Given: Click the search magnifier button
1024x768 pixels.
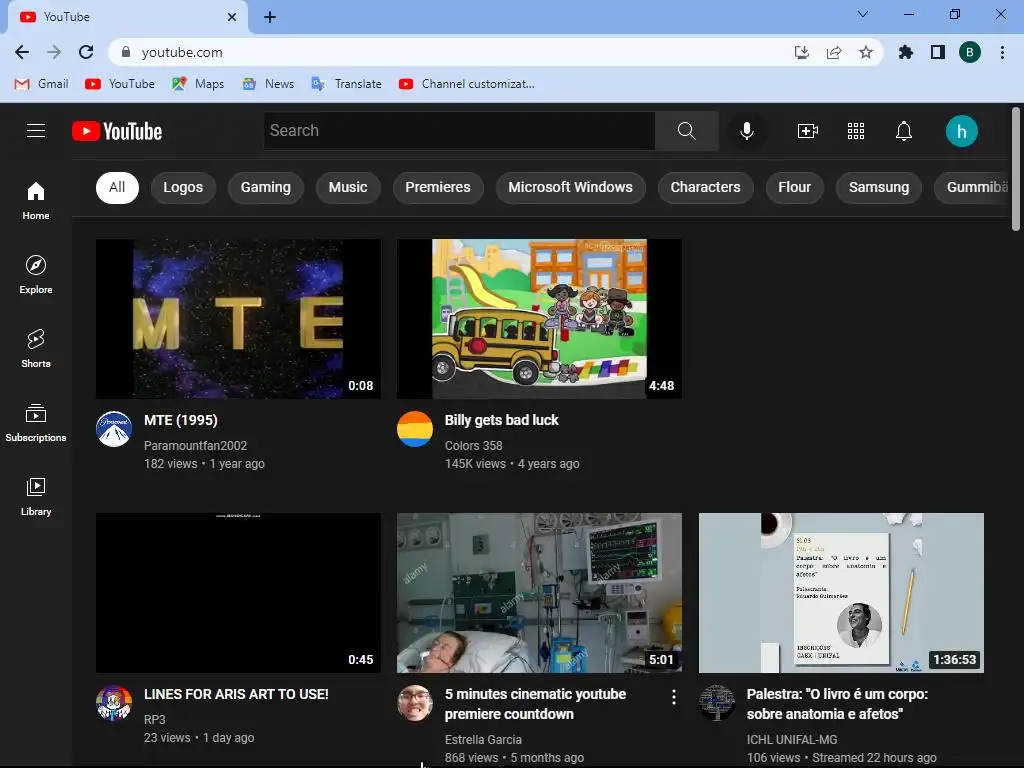Looking at the screenshot, I should 686,131.
